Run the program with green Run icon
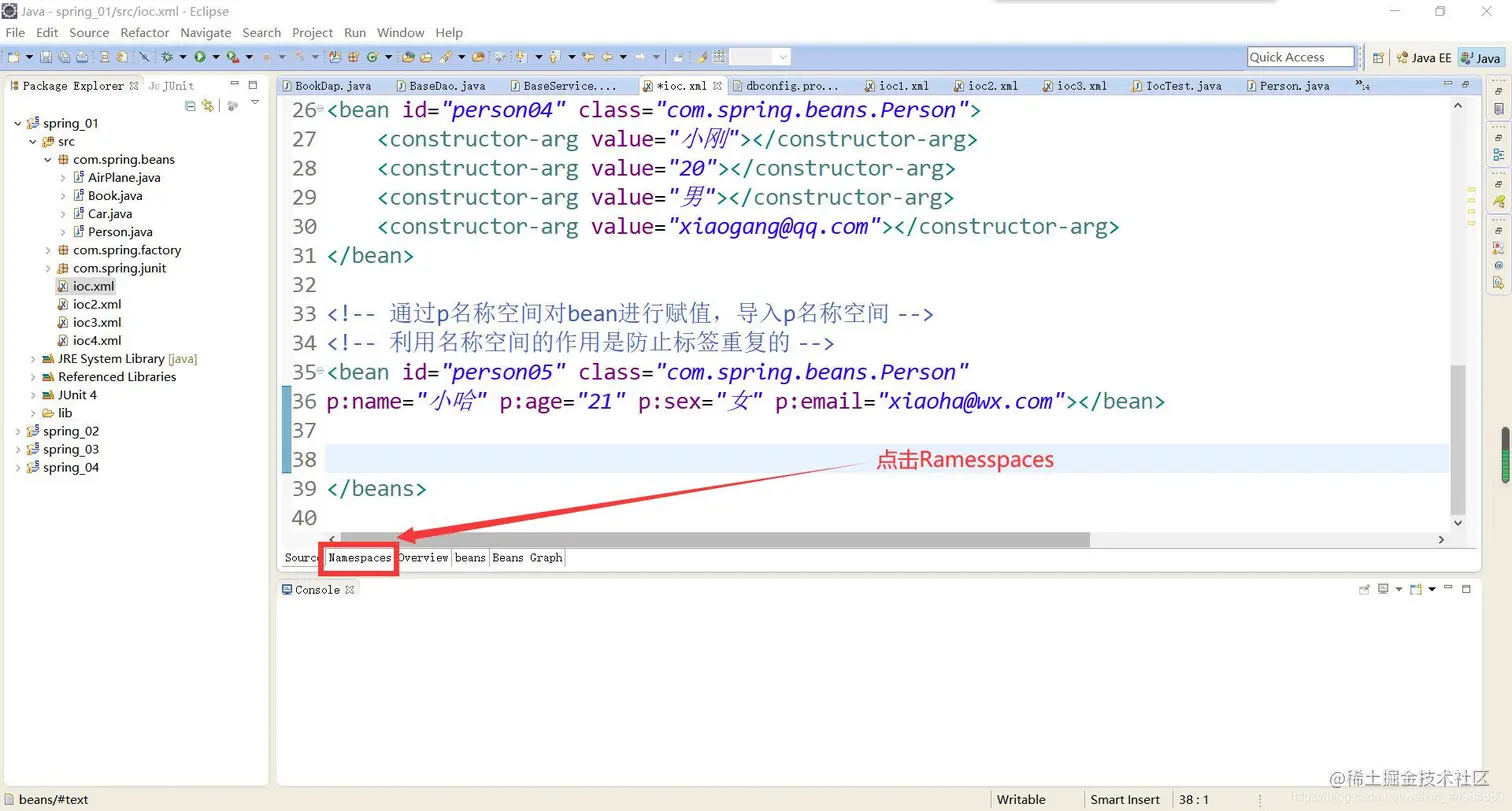Image resolution: width=1512 pixels, height=811 pixels. coord(200,57)
